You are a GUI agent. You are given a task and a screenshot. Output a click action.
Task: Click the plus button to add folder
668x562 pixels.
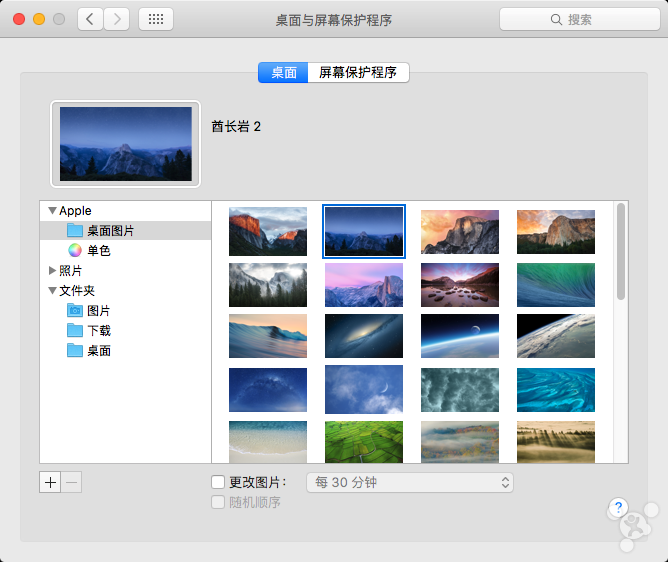pyautogui.click(x=50, y=482)
